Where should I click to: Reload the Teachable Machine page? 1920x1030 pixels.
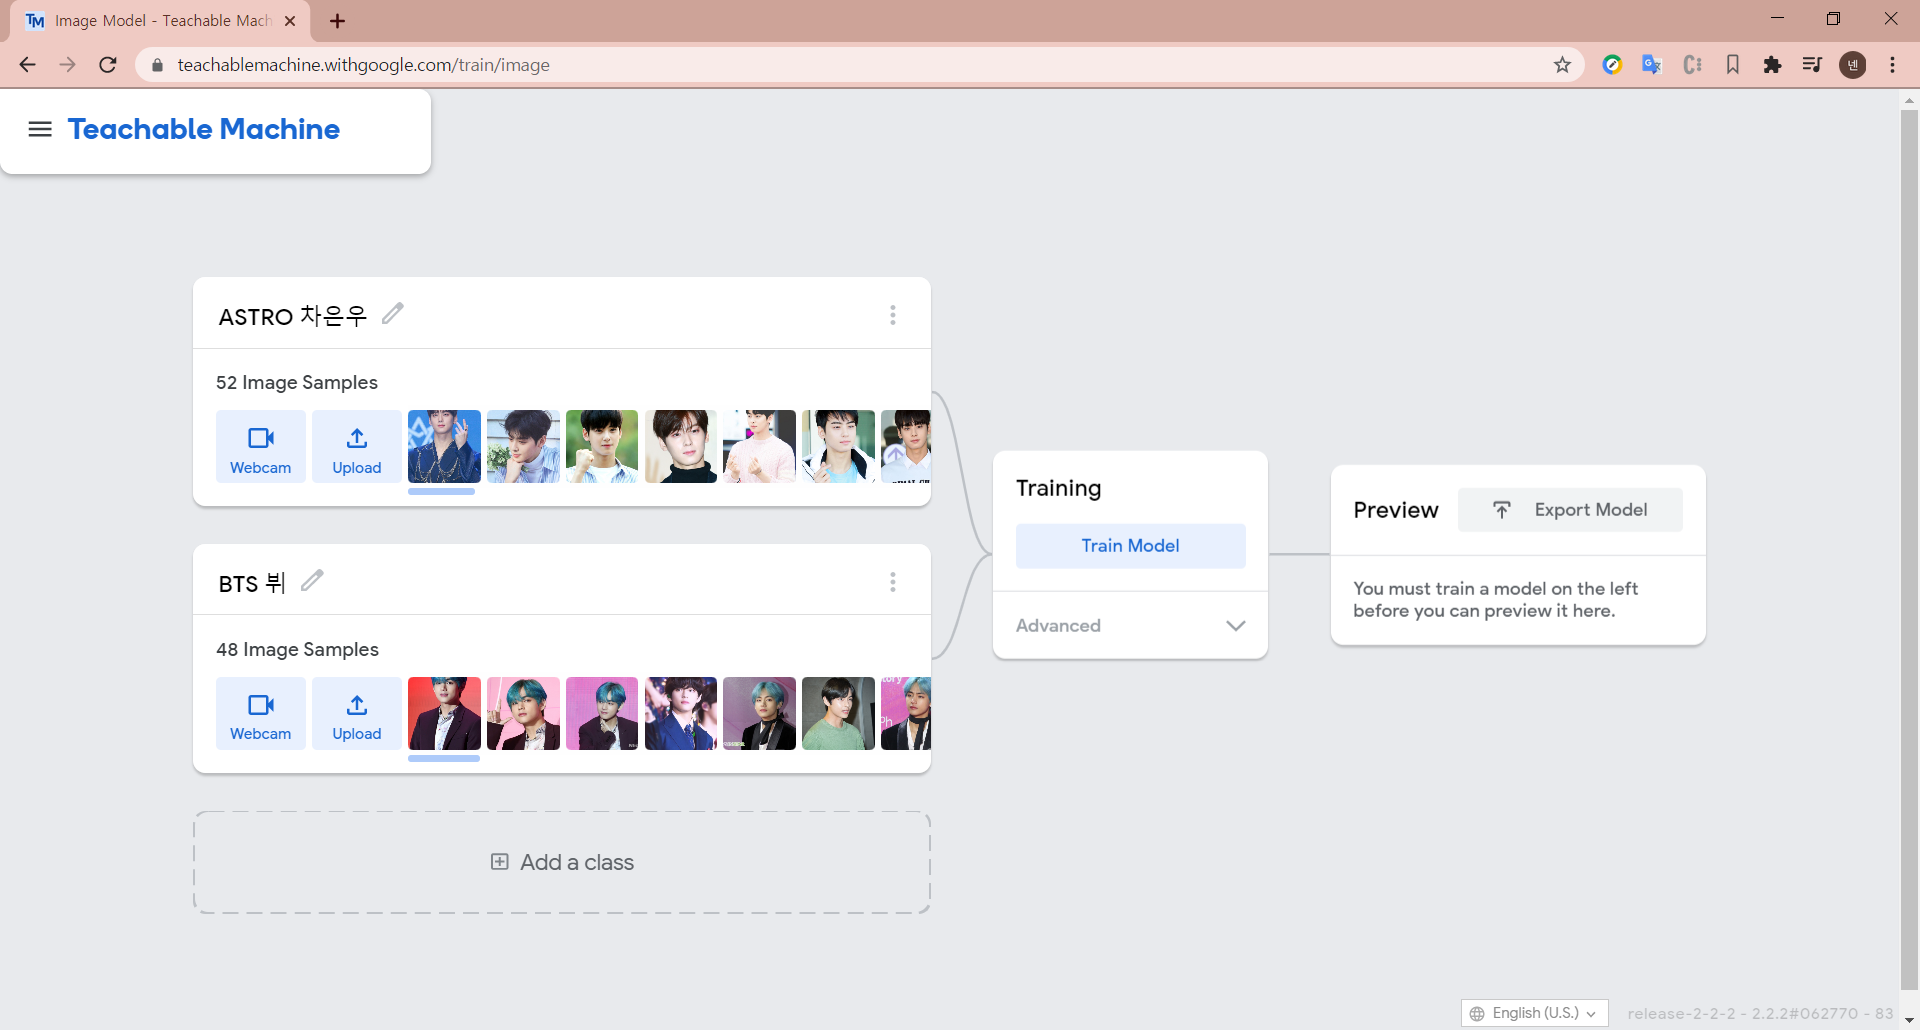click(x=108, y=65)
